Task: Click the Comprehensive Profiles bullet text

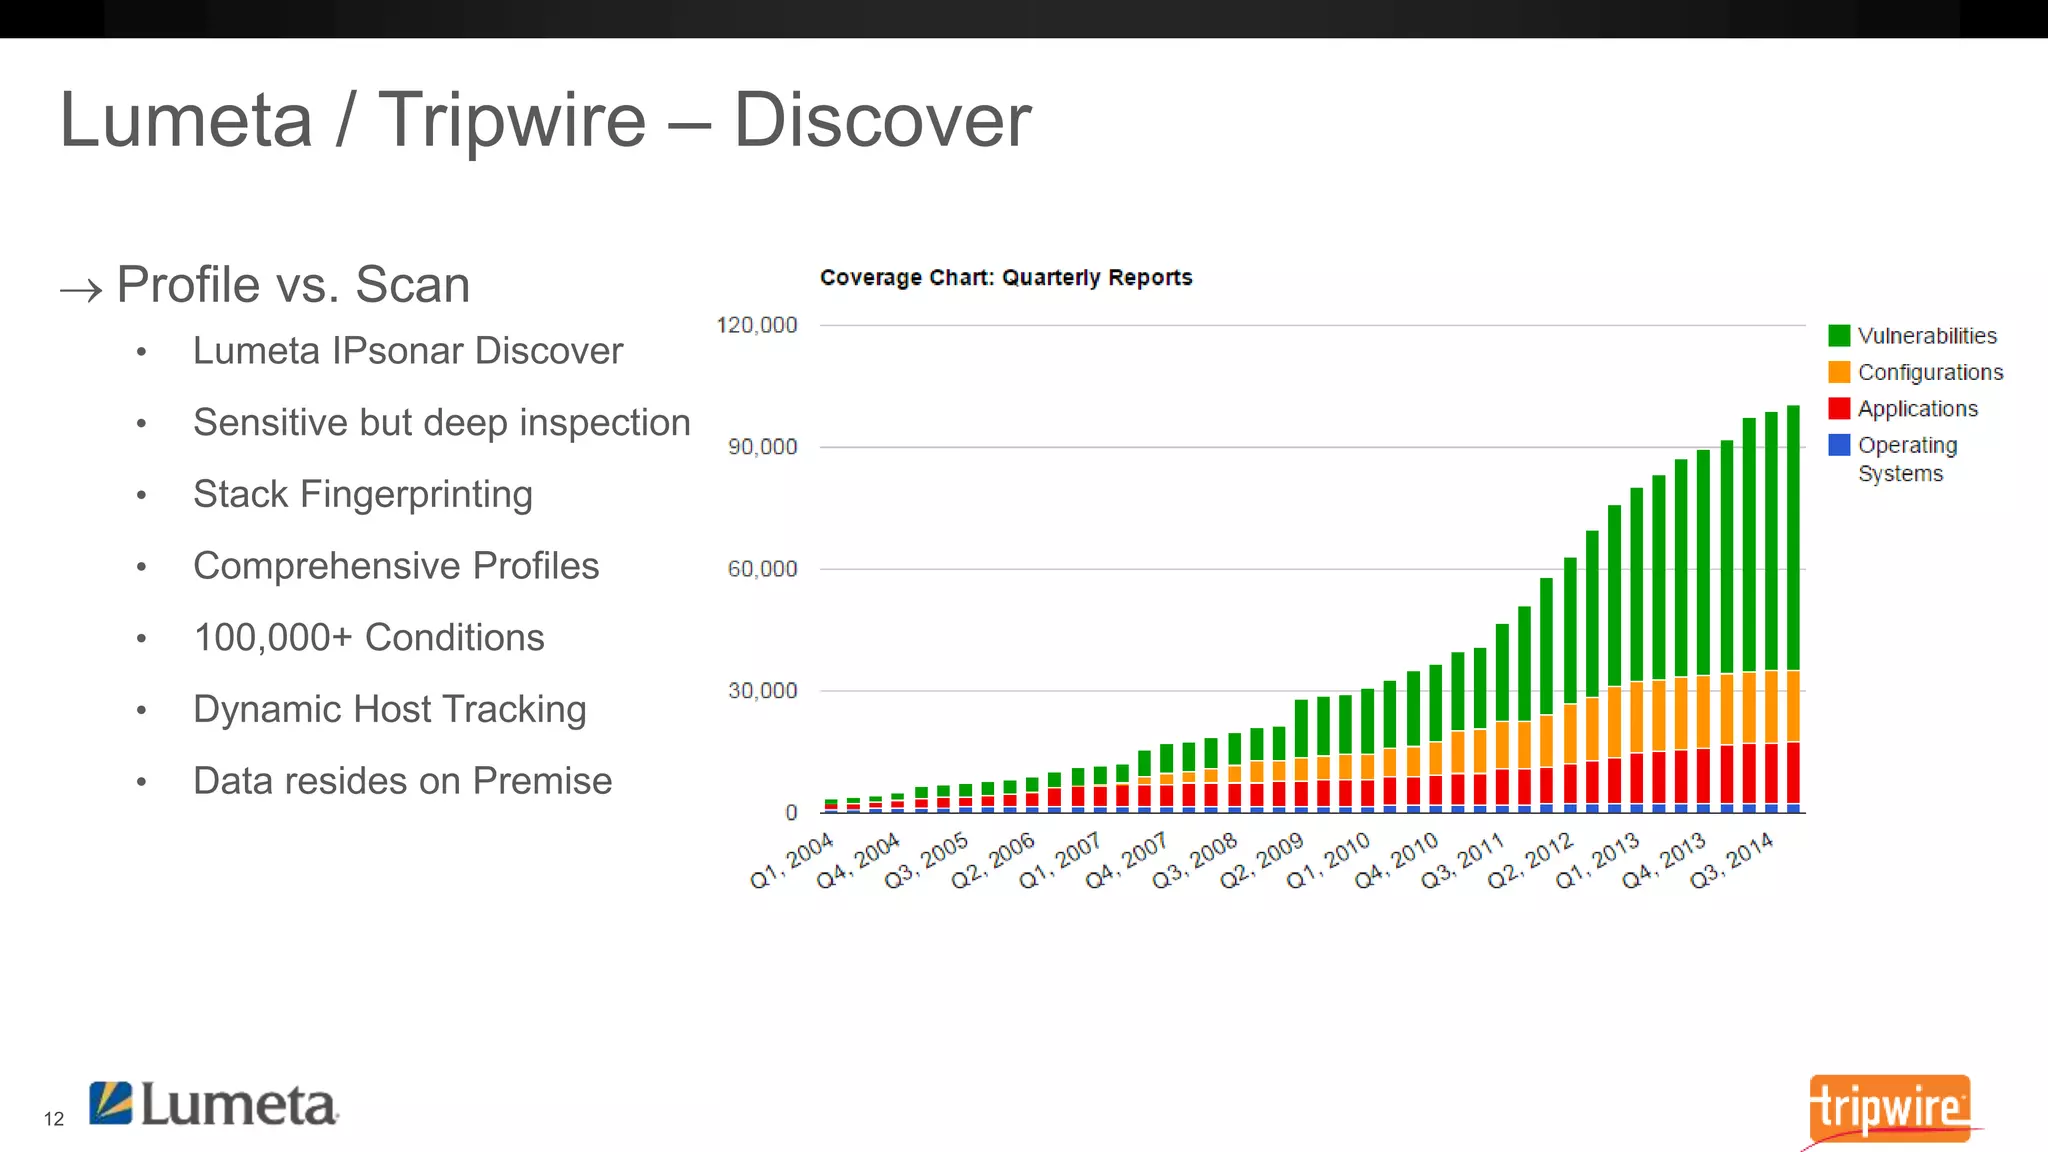Action: 395,566
